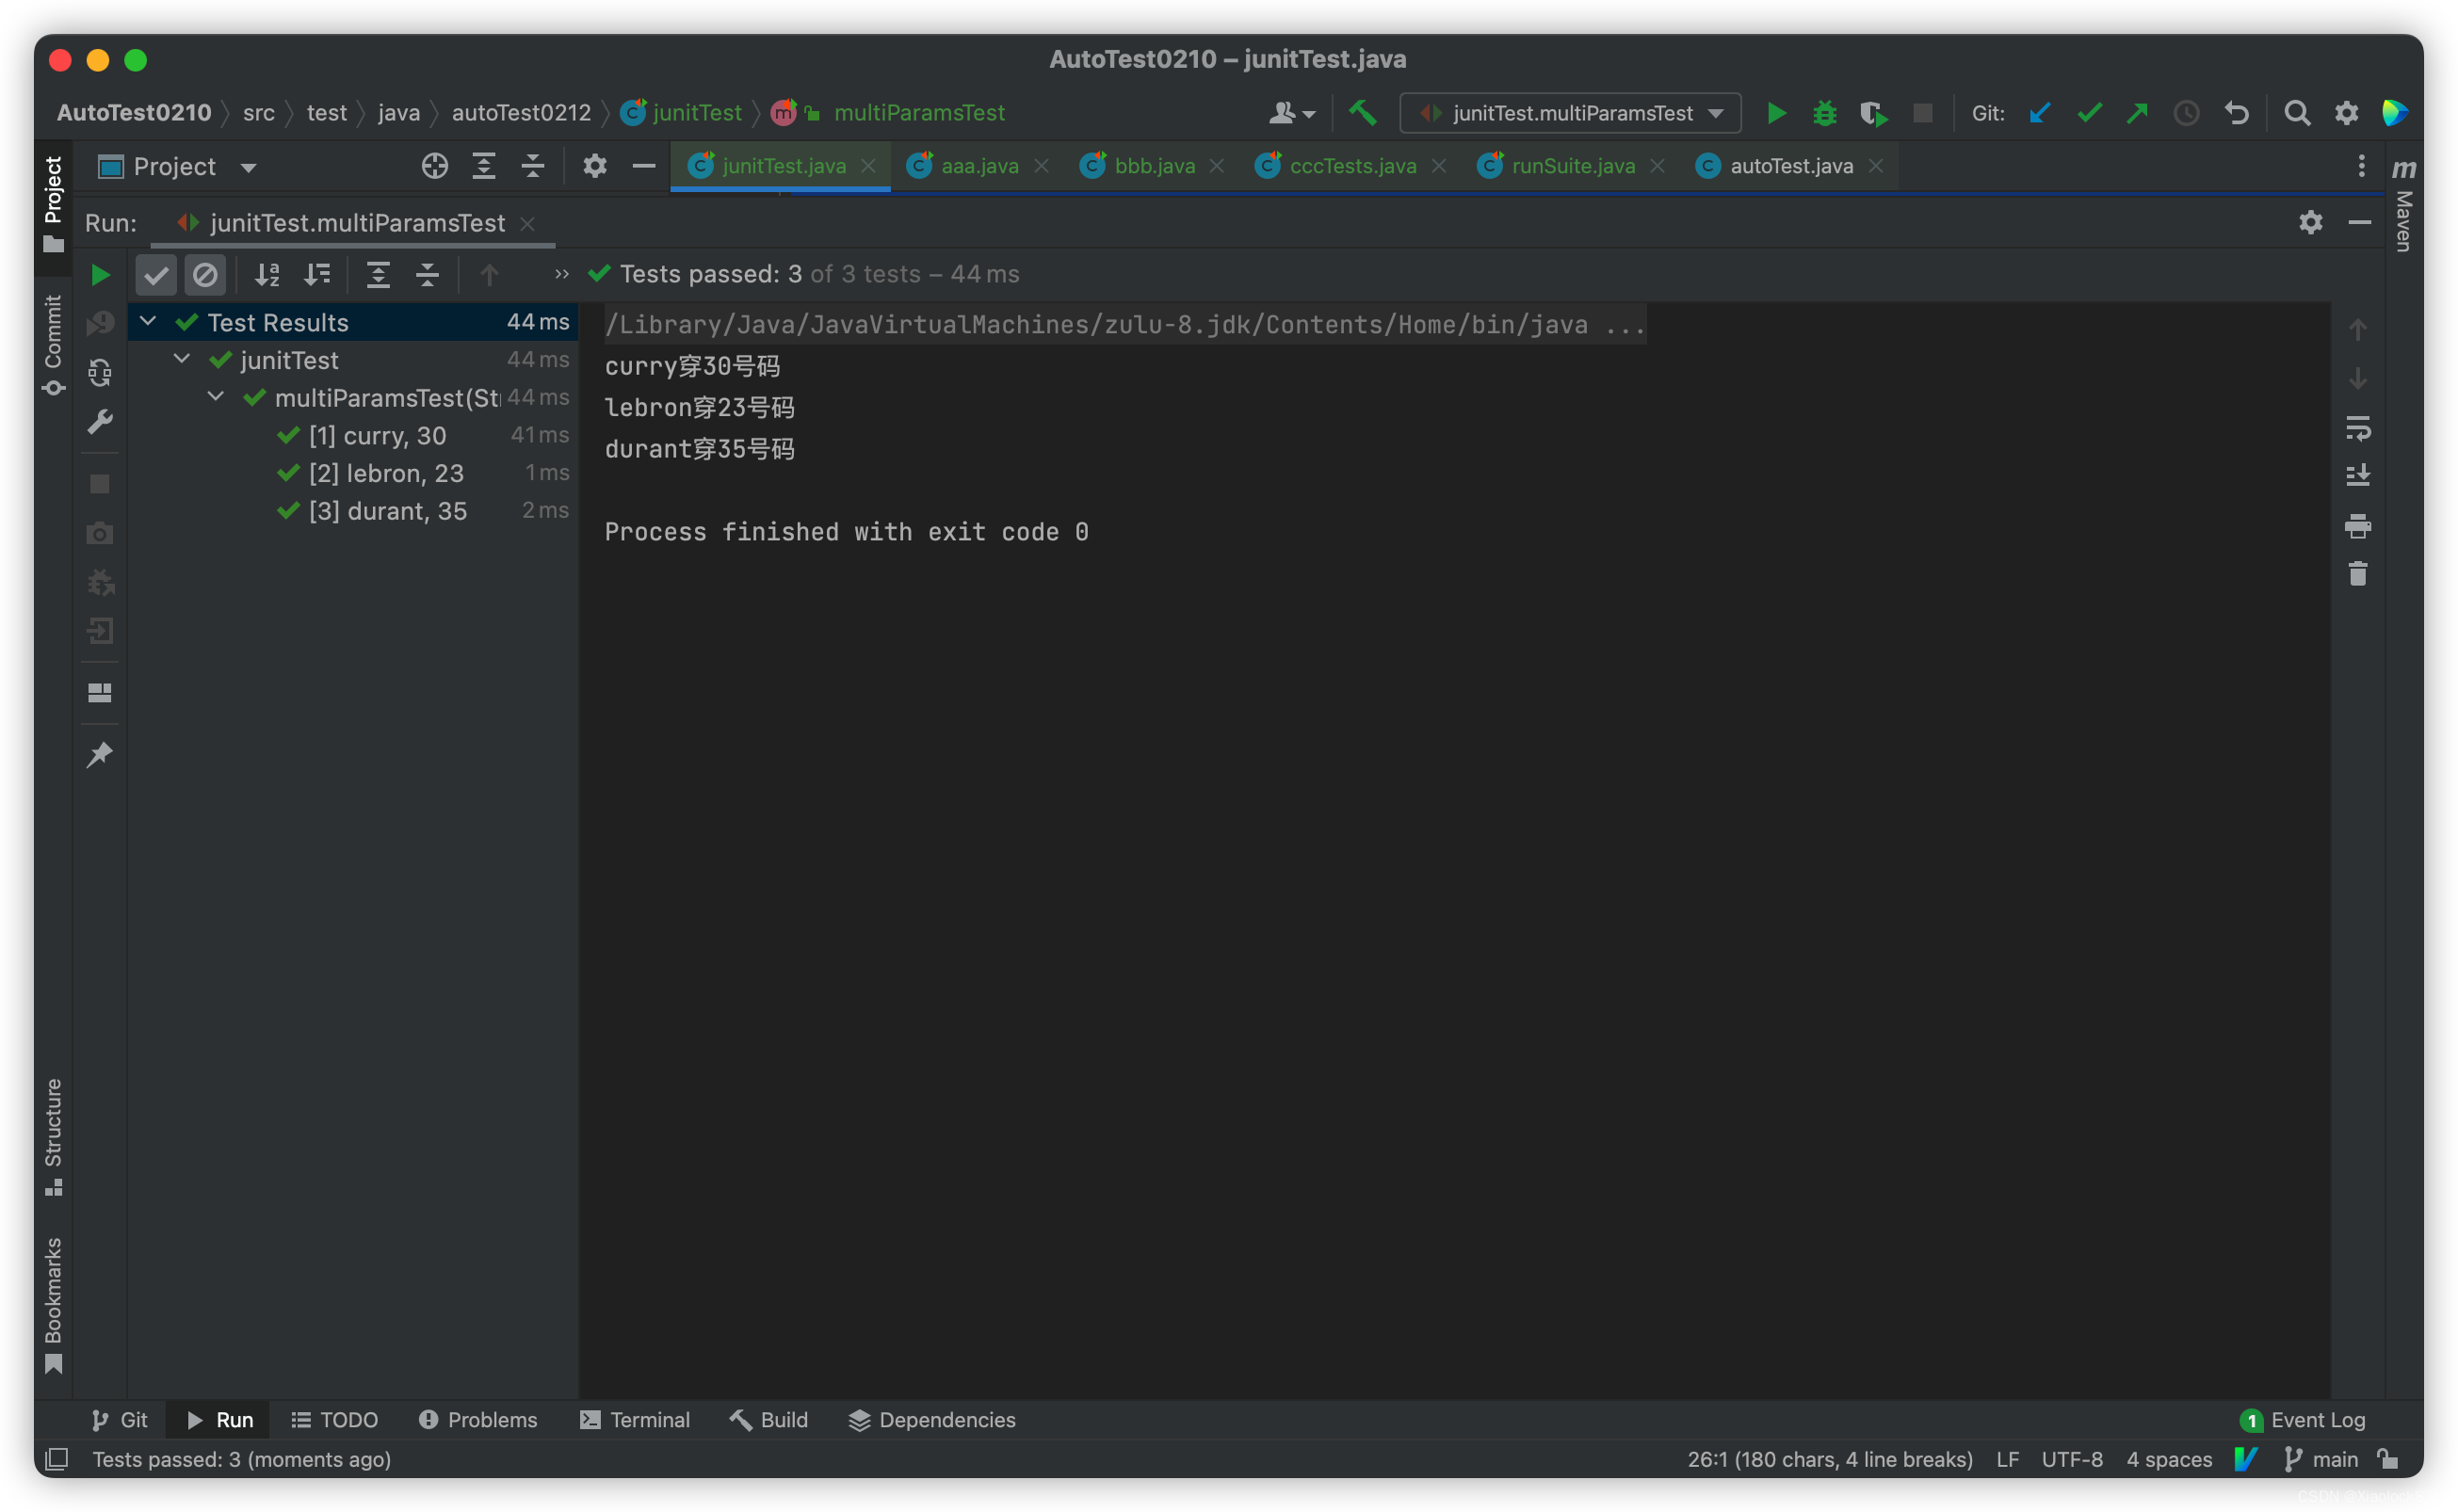
Task: Open the Dependencies tool window
Action: coord(932,1420)
